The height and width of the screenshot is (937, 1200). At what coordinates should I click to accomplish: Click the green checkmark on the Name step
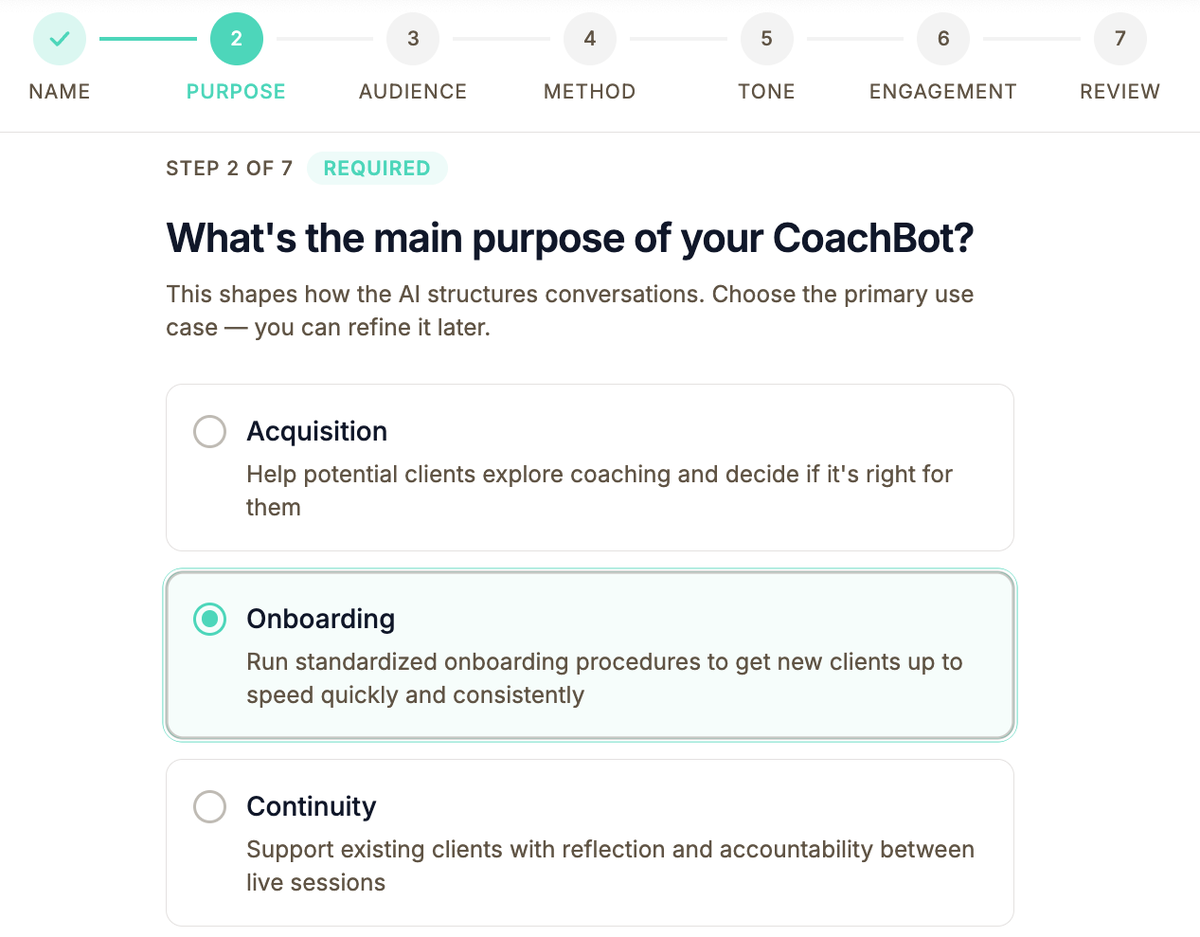pos(59,38)
